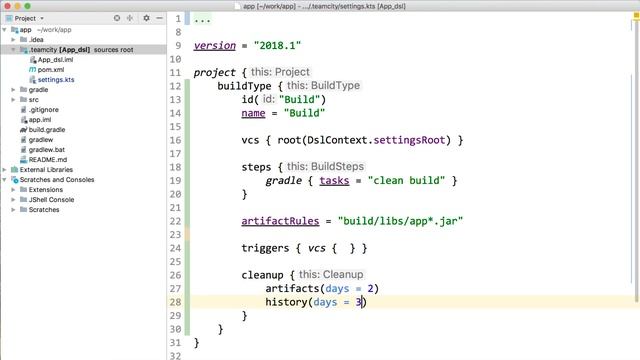The height and width of the screenshot is (360, 640).
Task: Click the "clean build" string
Action: (407, 180)
